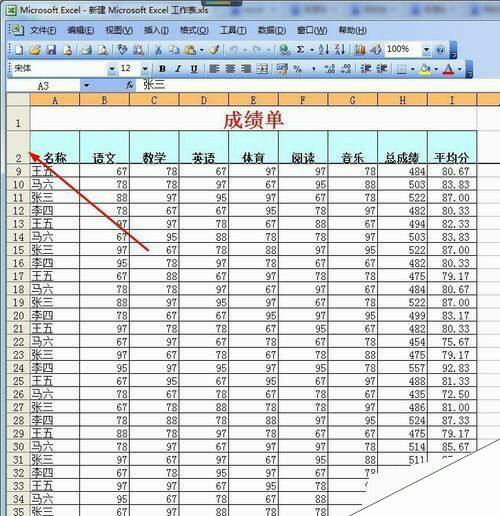Merge and center selected cells
500x516 pixels.
tap(262, 69)
